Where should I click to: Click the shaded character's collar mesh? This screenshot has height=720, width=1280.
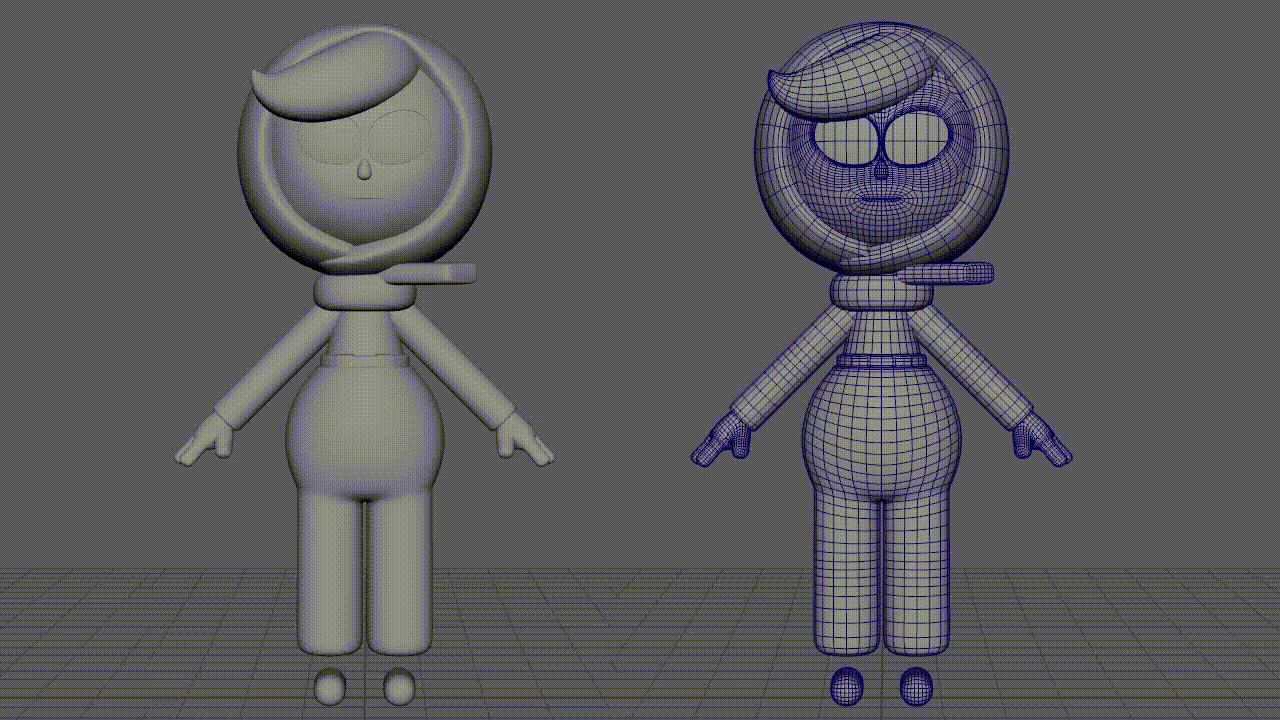click(360, 290)
